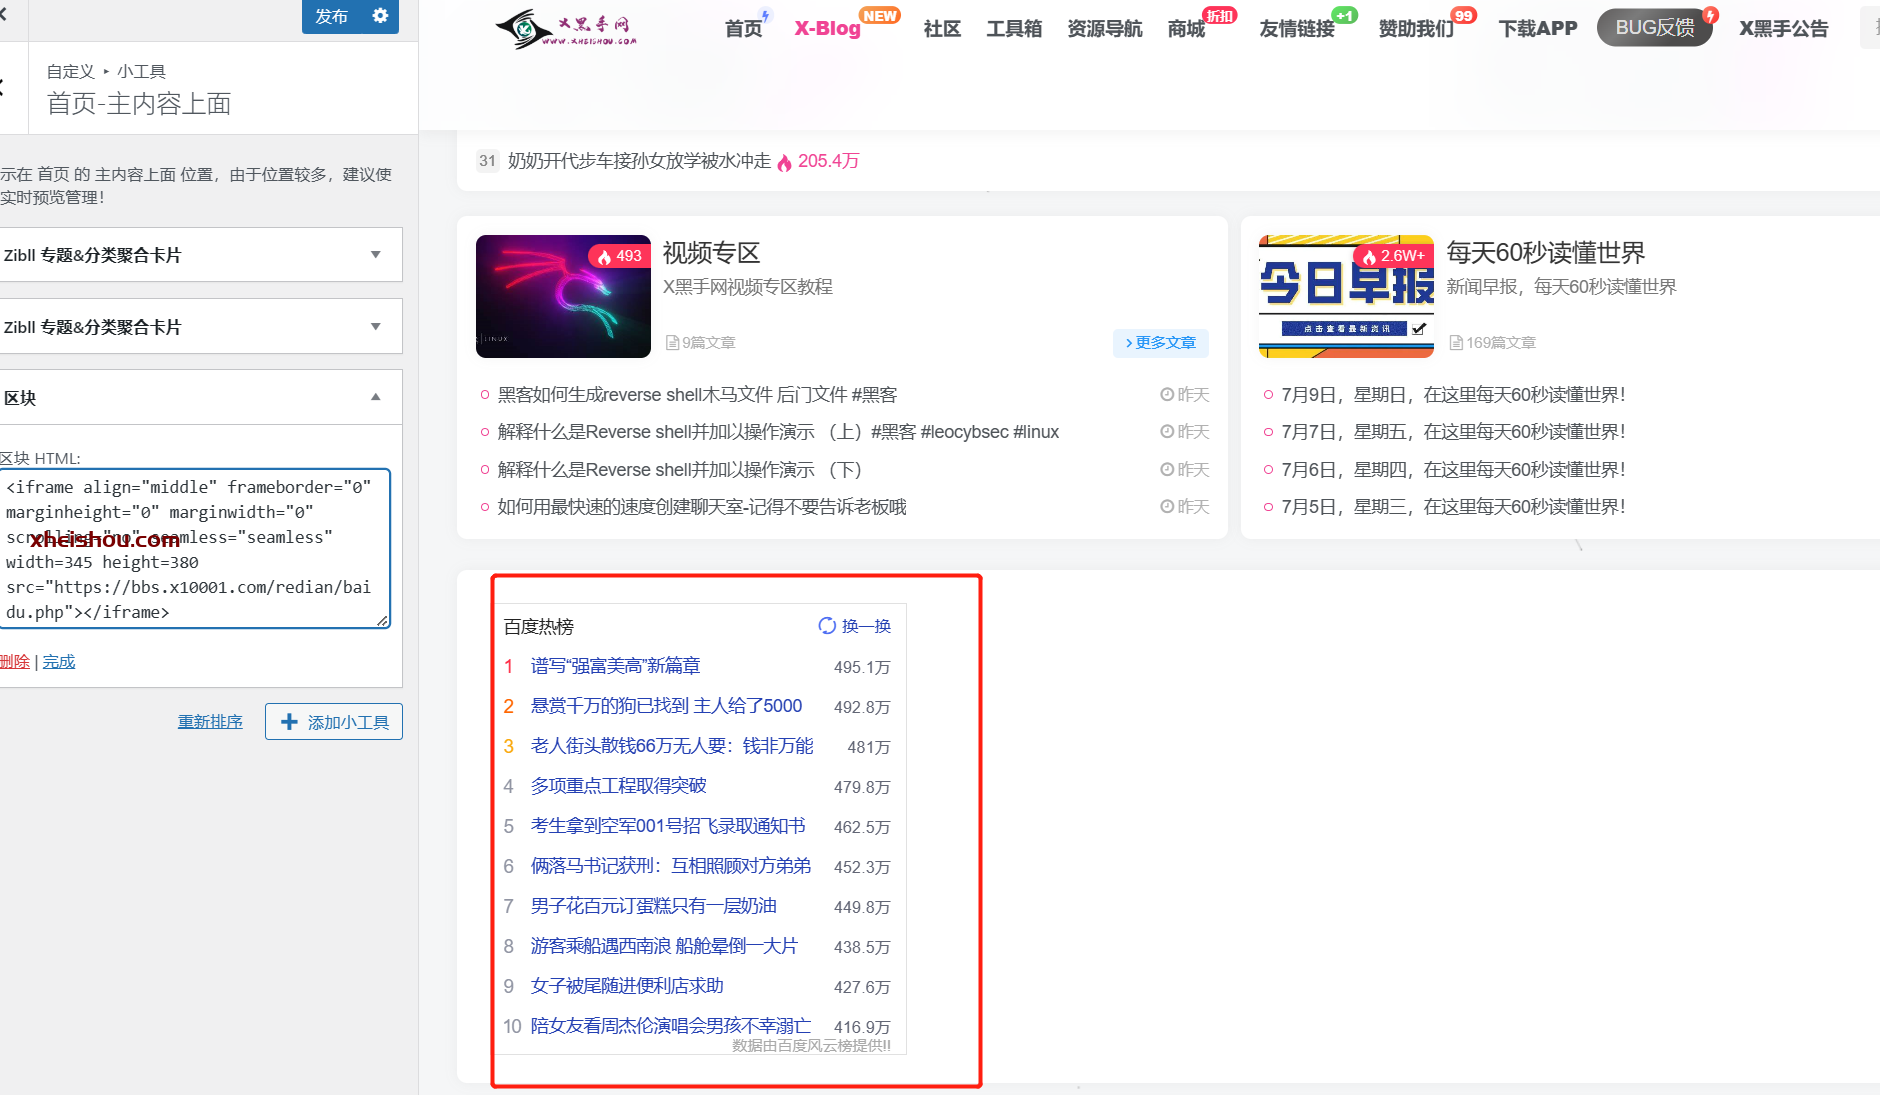Open the 资源导航 menu item
This screenshot has height=1095, width=1880.
1105,28
